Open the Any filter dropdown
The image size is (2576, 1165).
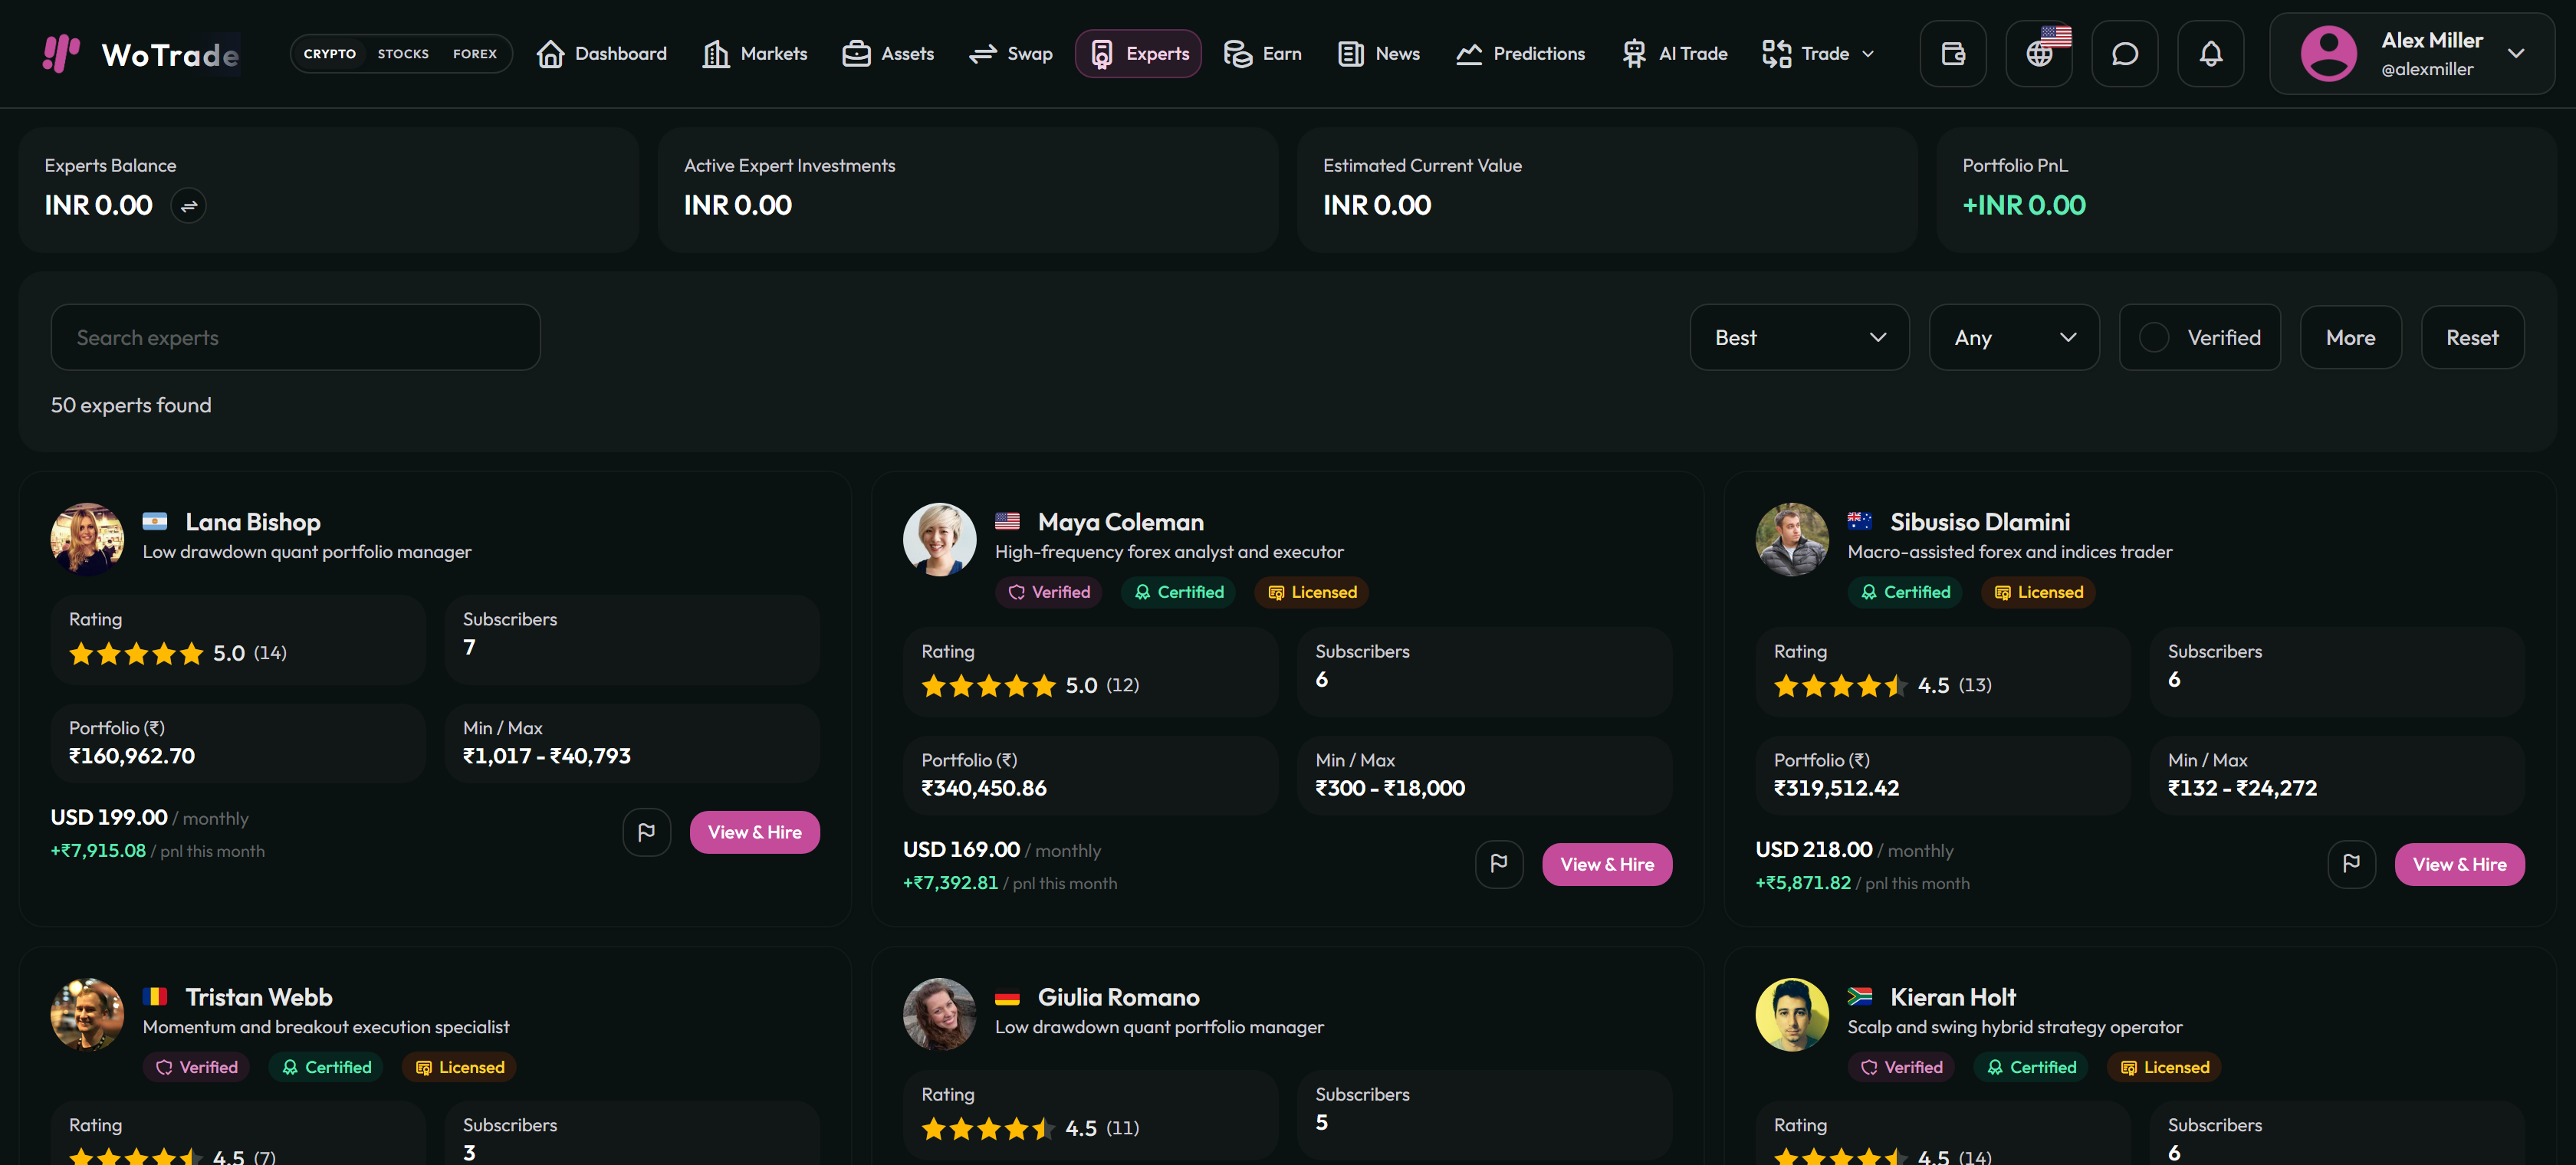(2014, 338)
